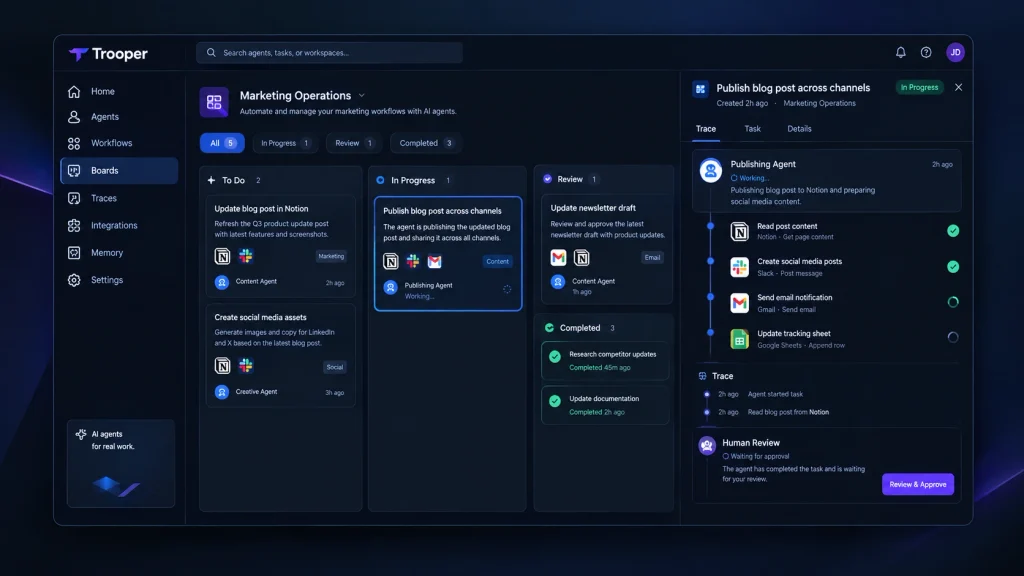Open Traces in the sidebar
The height and width of the screenshot is (576, 1024).
point(119,198)
